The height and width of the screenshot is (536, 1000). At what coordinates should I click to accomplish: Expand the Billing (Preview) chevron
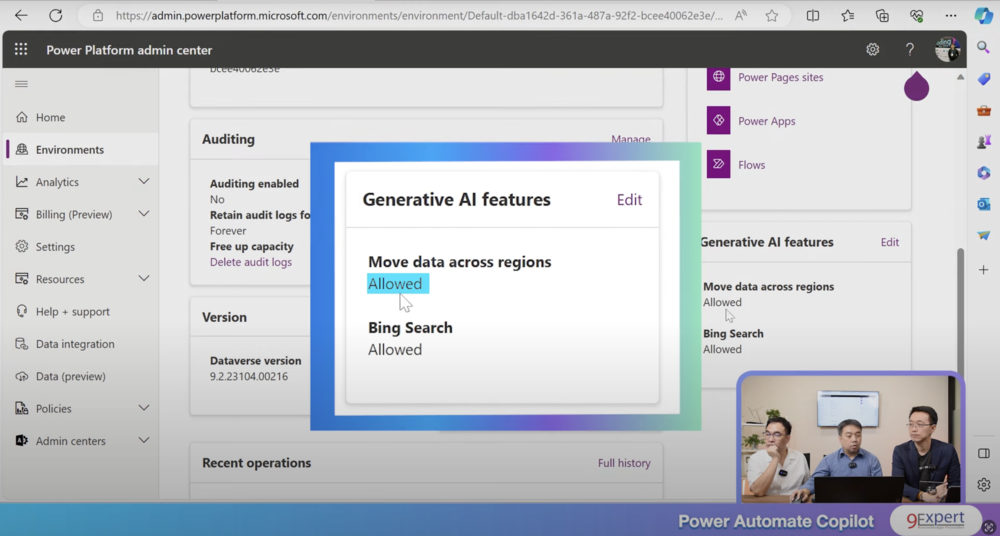pyautogui.click(x=143, y=214)
